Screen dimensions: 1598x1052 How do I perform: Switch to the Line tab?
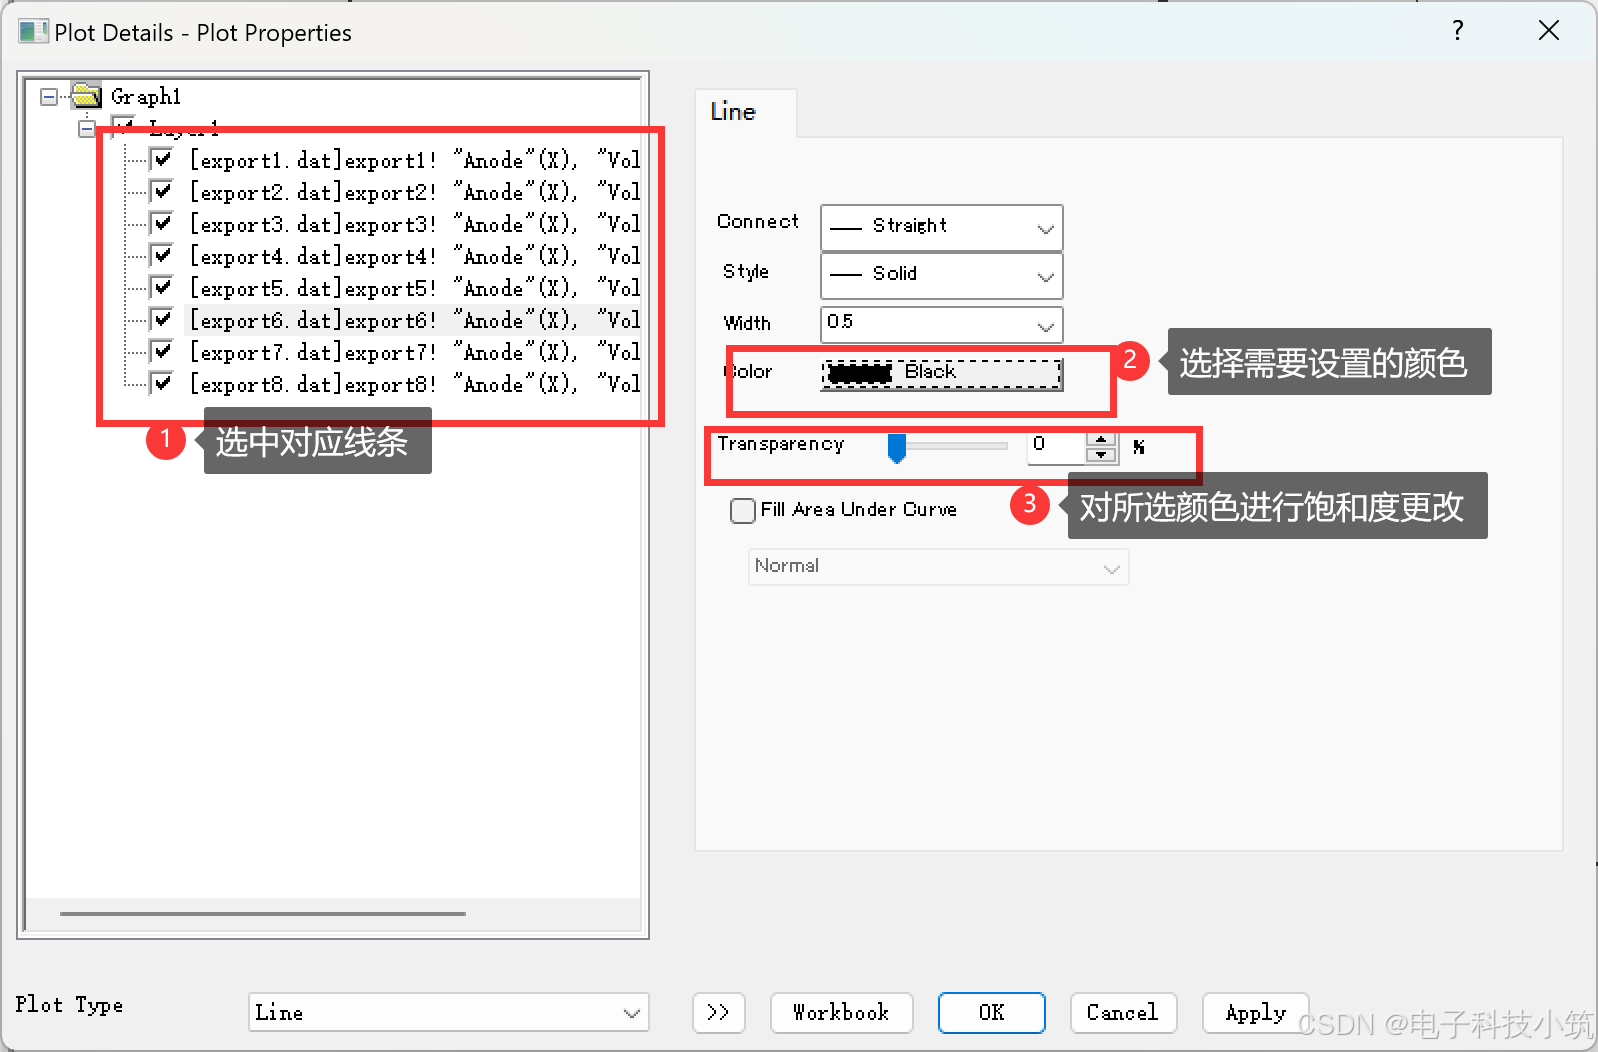[x=745, y=112]
